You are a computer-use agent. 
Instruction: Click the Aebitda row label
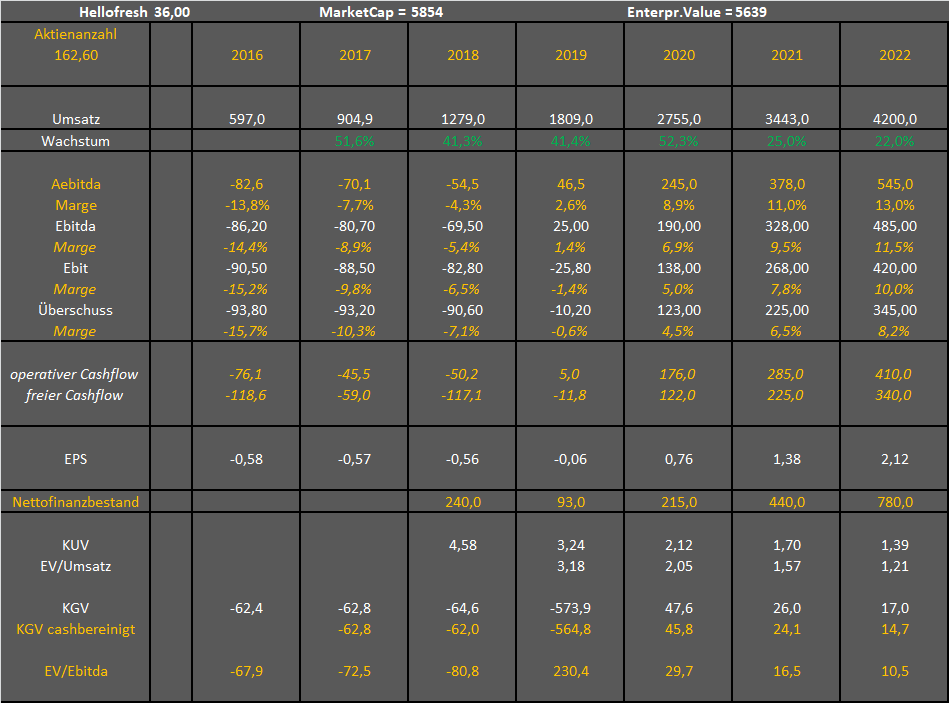pyautogui.click(x=76, y=184)
